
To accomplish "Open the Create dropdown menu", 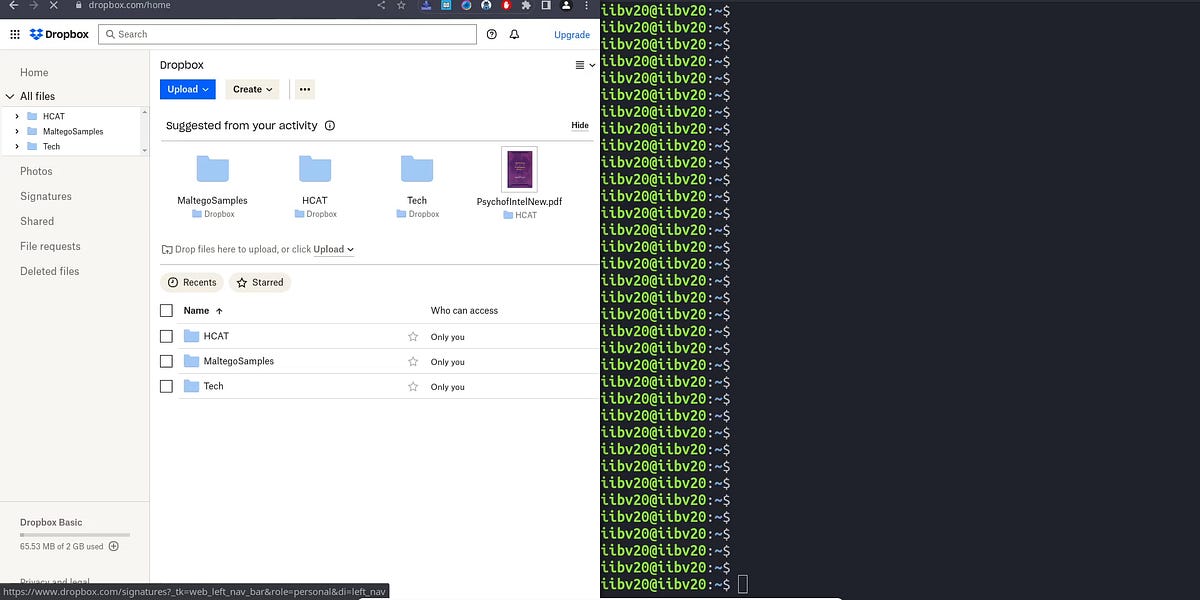I will pos(251,89).
